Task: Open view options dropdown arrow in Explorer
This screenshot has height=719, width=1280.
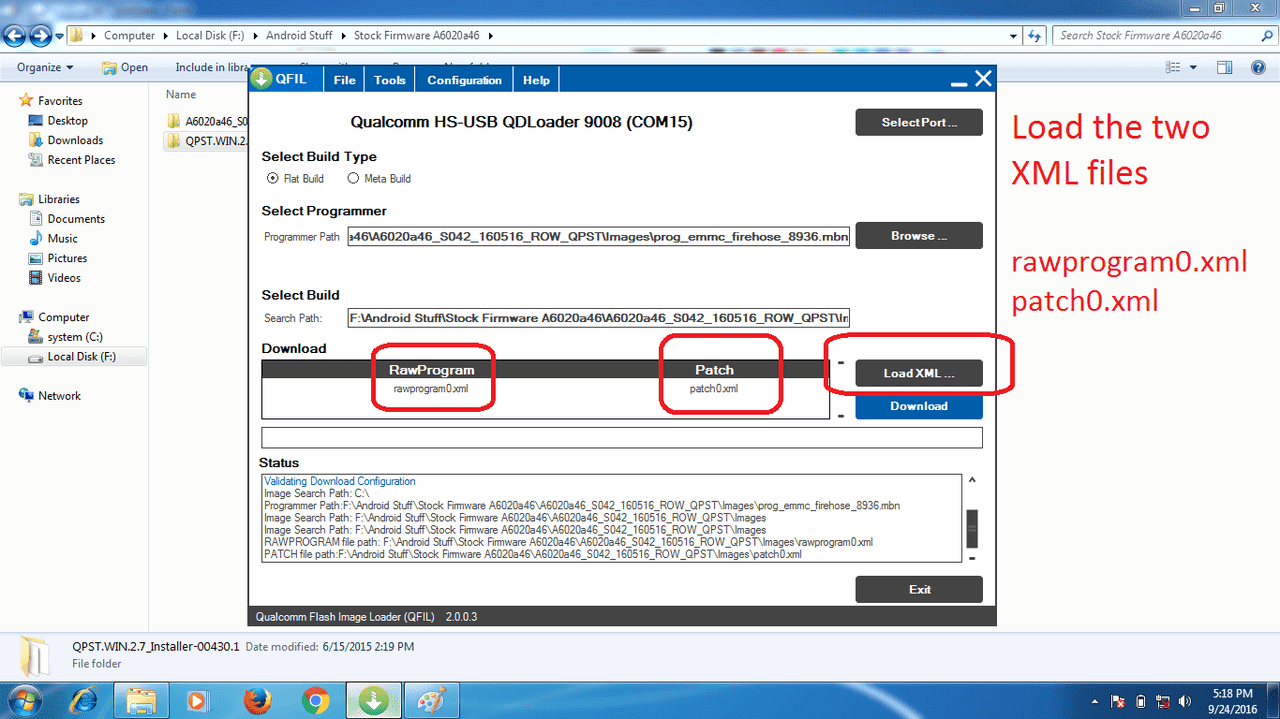Action: click(1194, 68)
